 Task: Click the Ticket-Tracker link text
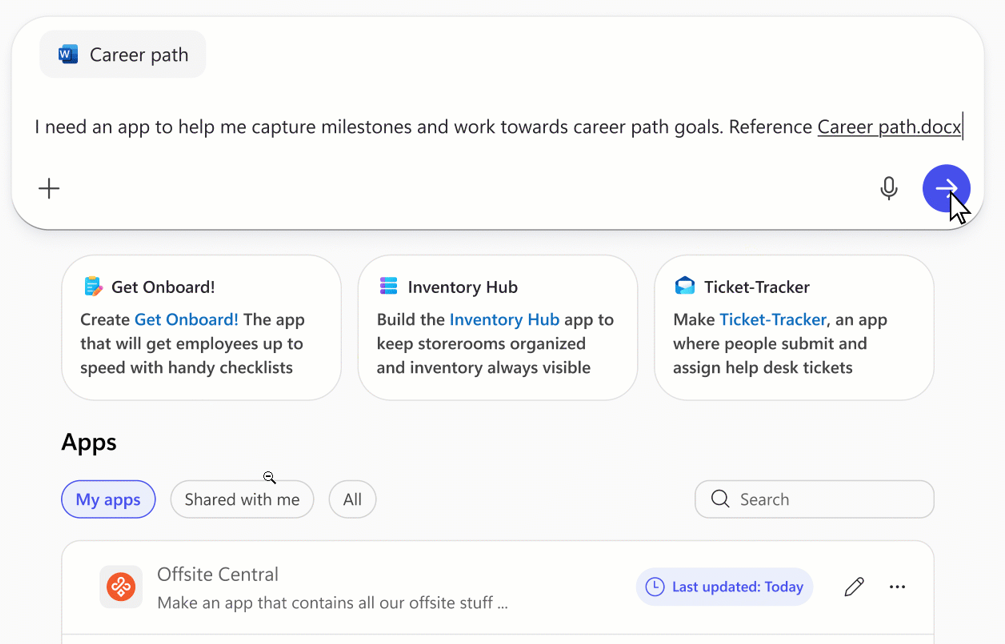[x=772, y=320]
